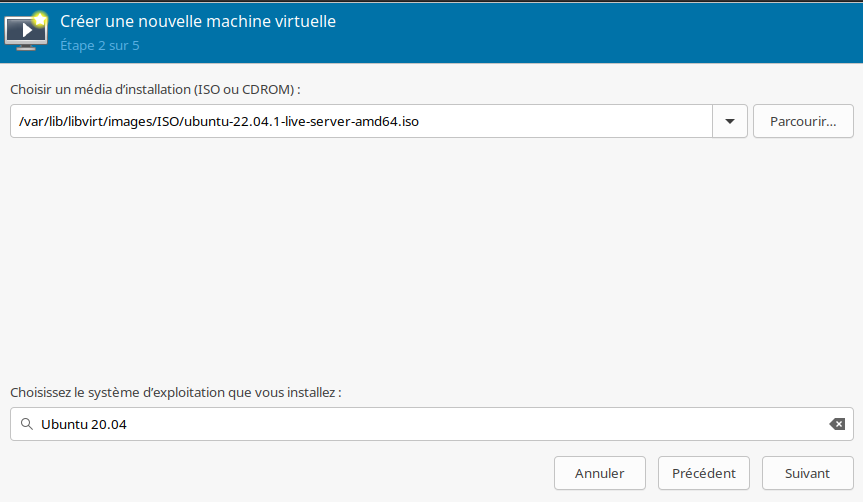Click the blank area between the two fields
This screenshot has width=863, height=502.
432,261
